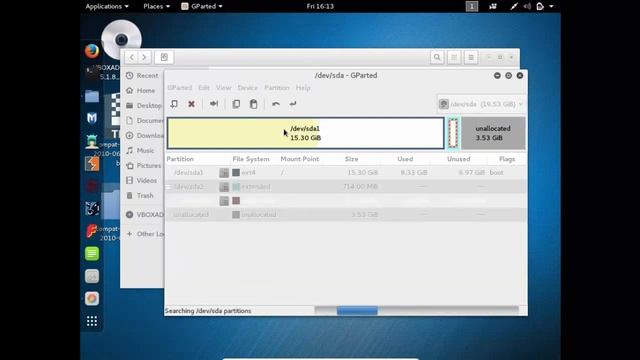Screen dimensions: 640x360
Task: Open the Files folder icon in the dock
Action: [x=92, y=96]
